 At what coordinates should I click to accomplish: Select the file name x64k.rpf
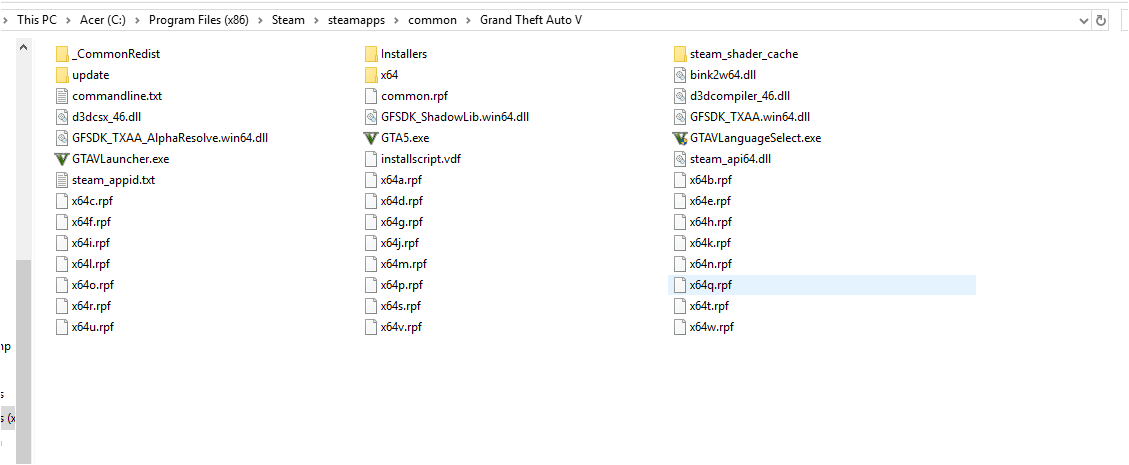point(710,243)
